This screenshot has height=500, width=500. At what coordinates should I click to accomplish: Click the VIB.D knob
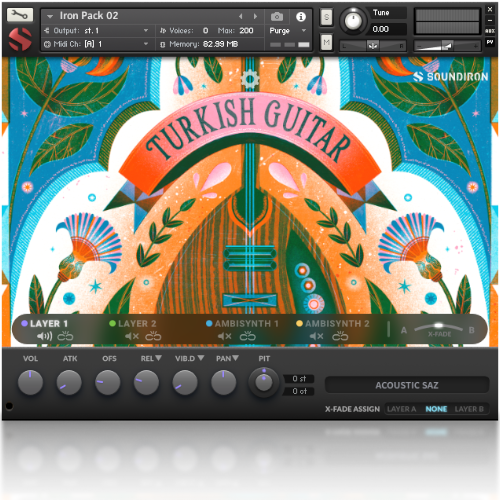tap(185, 382)
